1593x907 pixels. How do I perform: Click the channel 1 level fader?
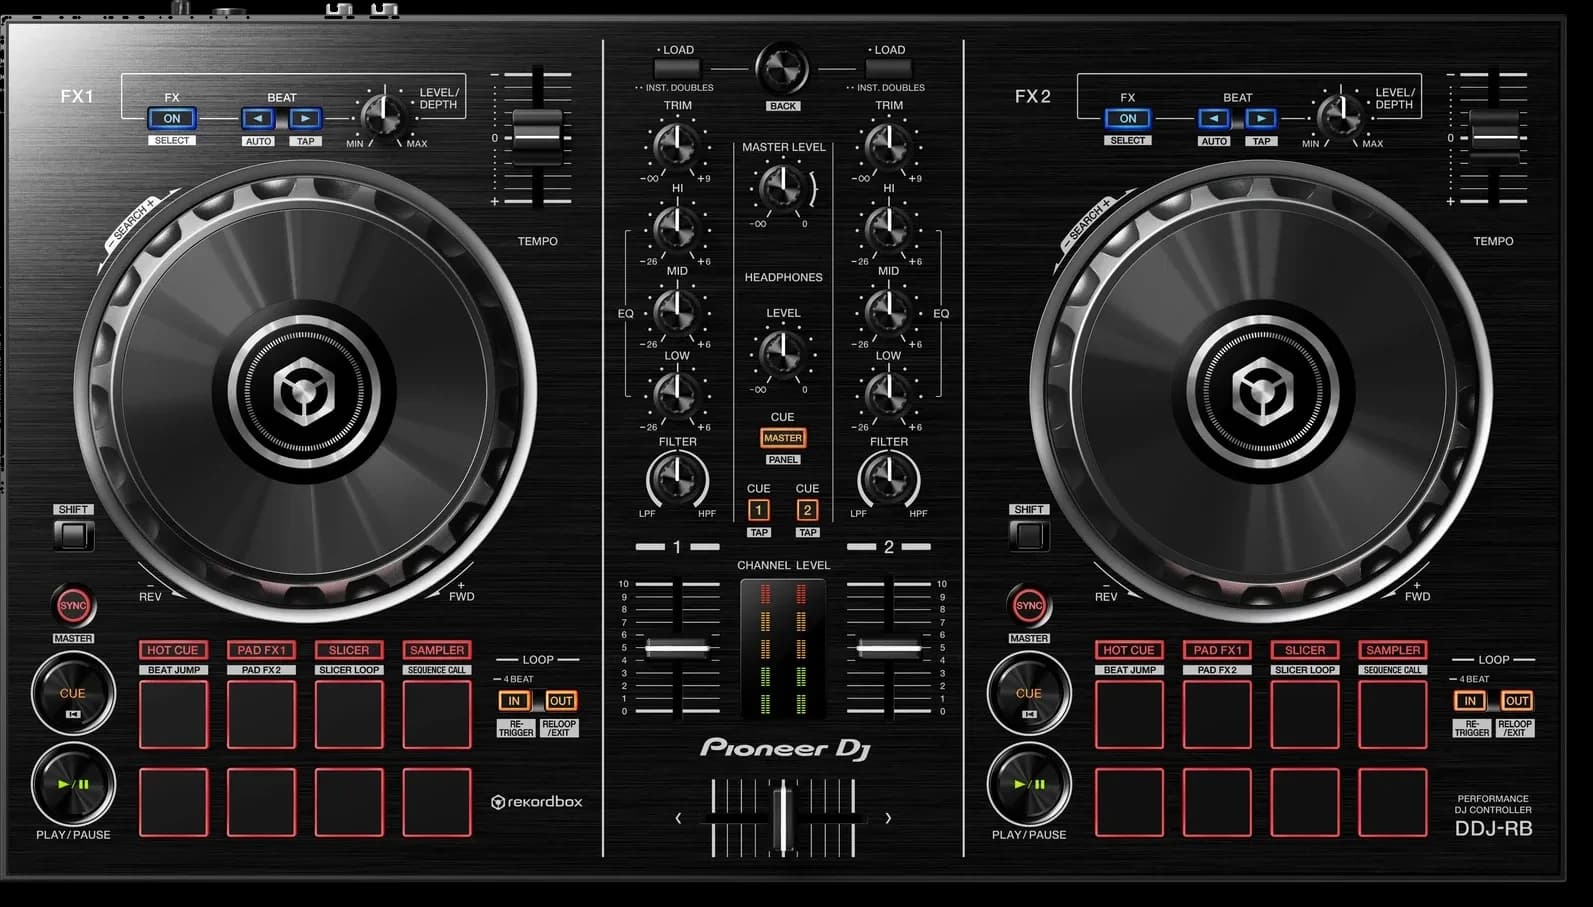point(677,648)
